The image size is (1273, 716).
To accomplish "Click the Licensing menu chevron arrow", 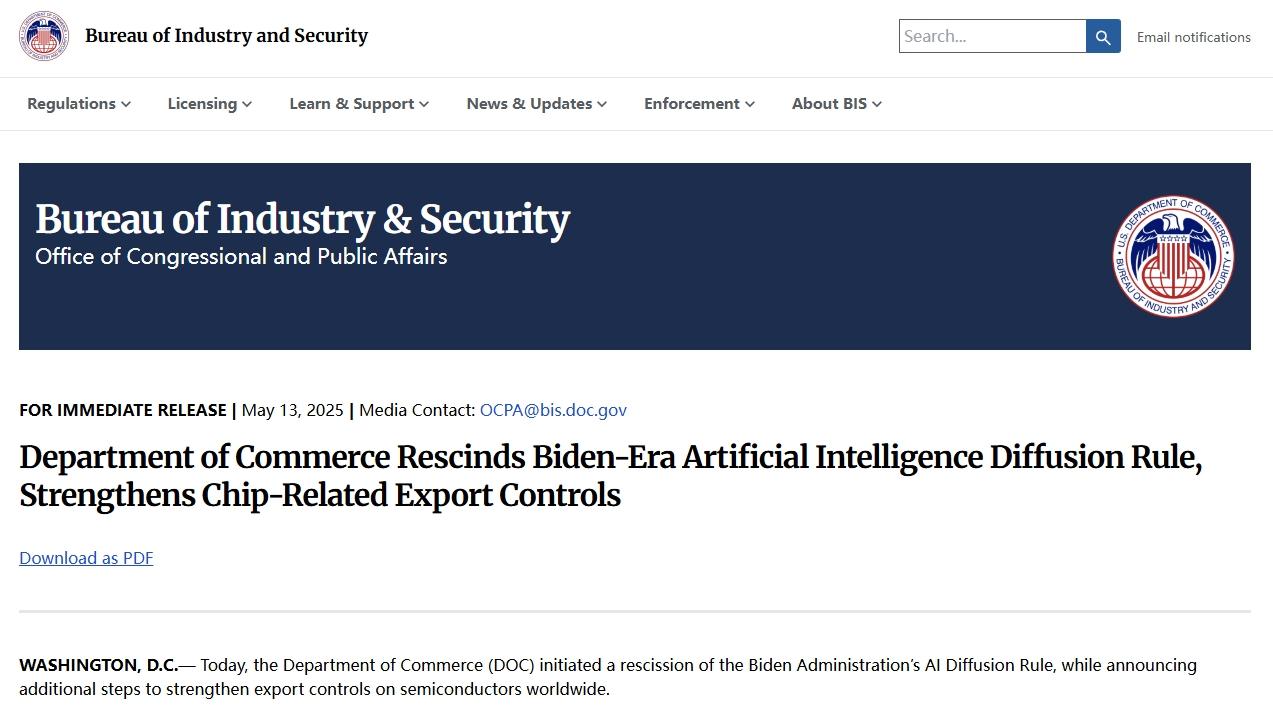I will 247,104.
